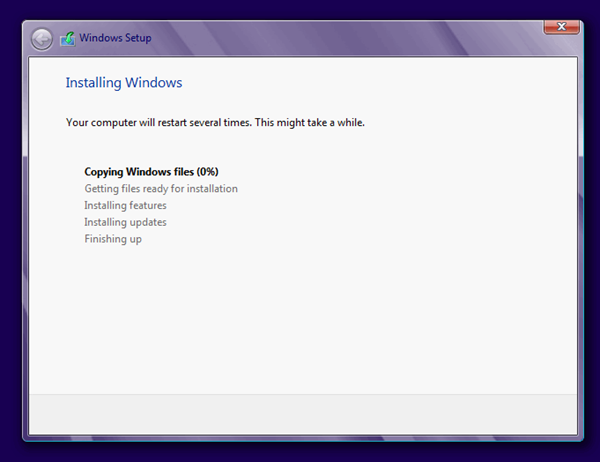Click the Finishing up step
The image size is (600, 462).
pyautogui.click(x=113, y=239)
